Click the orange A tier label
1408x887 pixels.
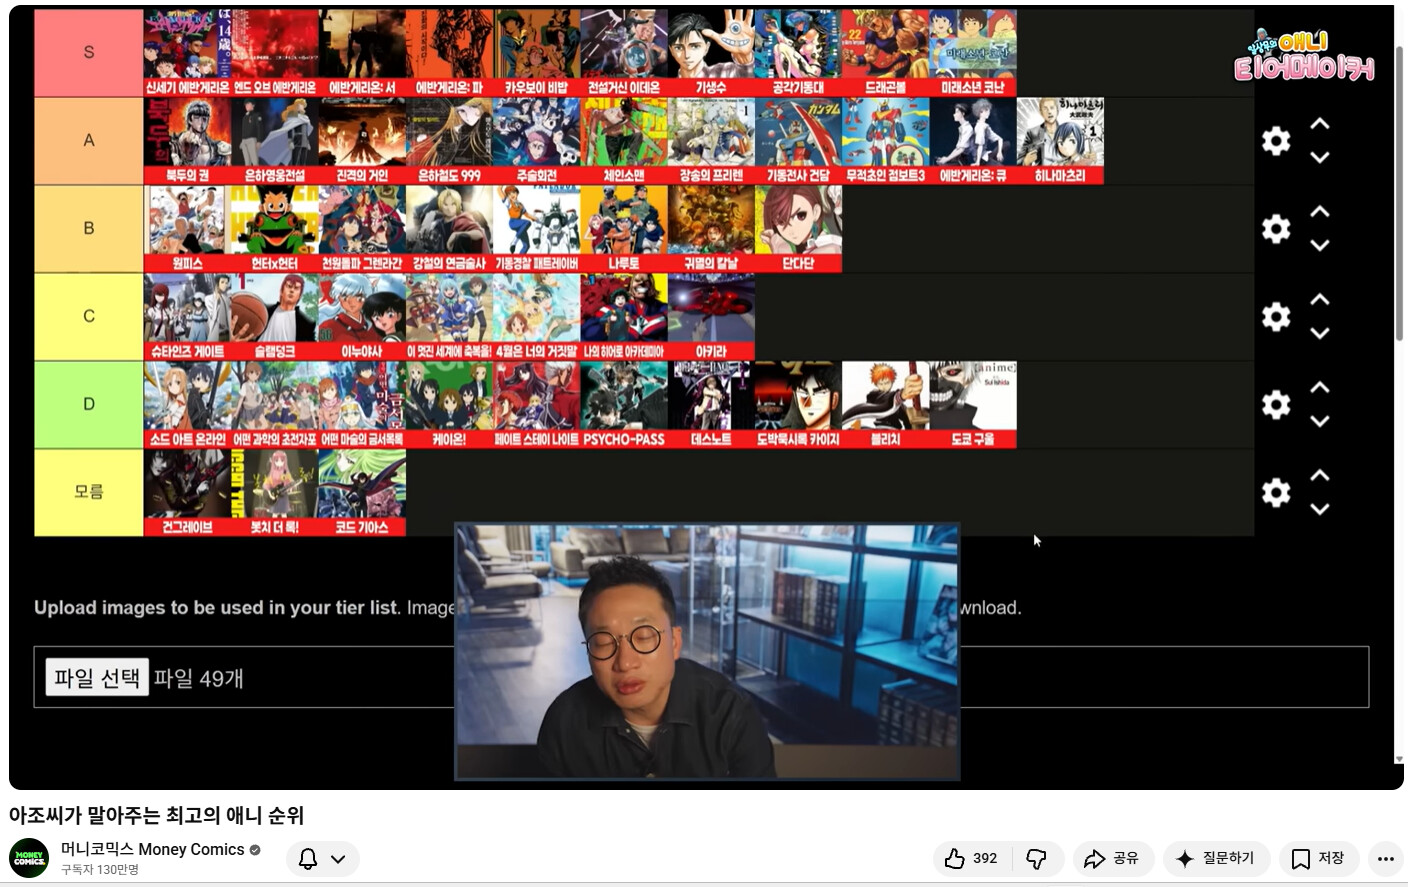89,141
